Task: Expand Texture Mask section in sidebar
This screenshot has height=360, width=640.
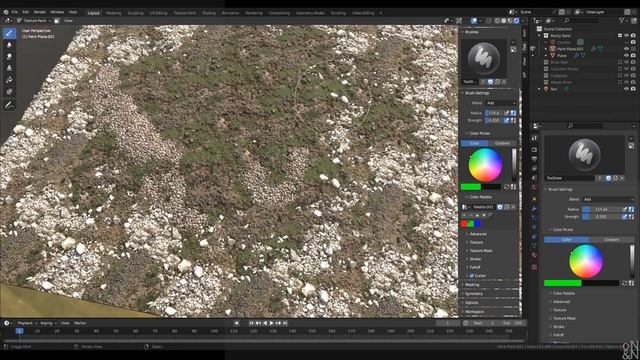Action: [x=480, y=251]
